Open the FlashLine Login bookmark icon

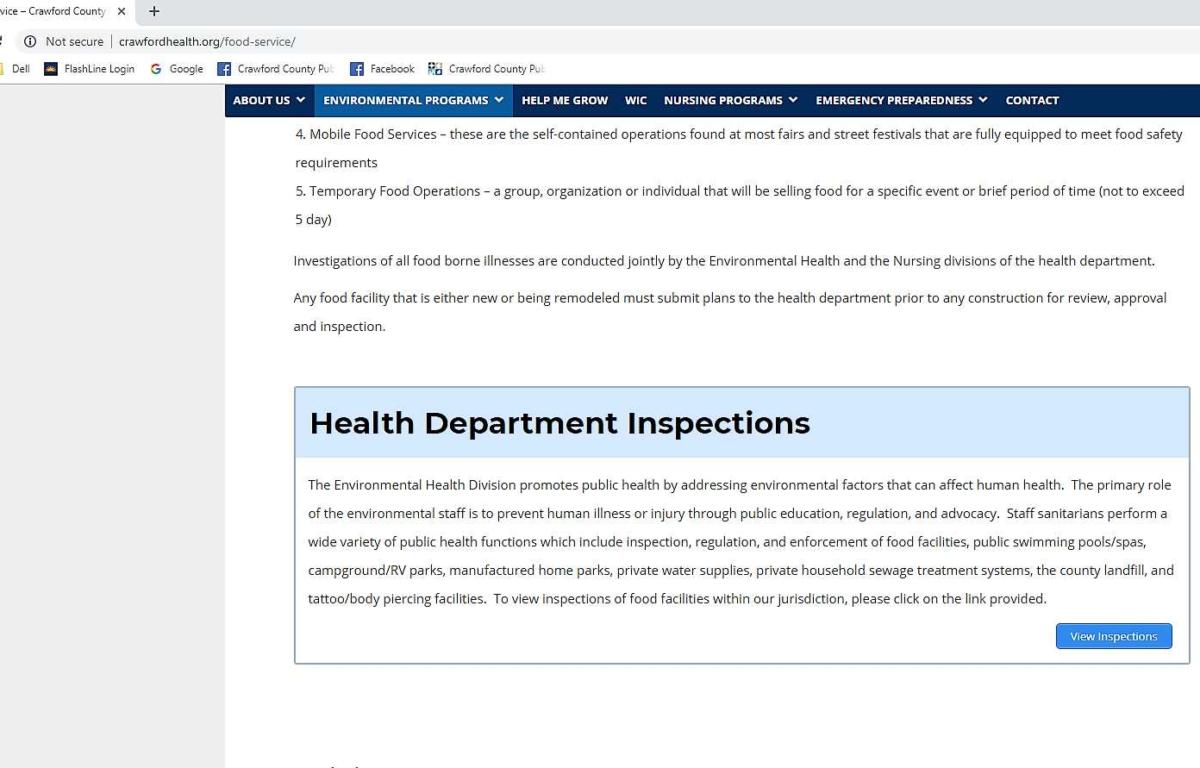[x=51, y=69]
